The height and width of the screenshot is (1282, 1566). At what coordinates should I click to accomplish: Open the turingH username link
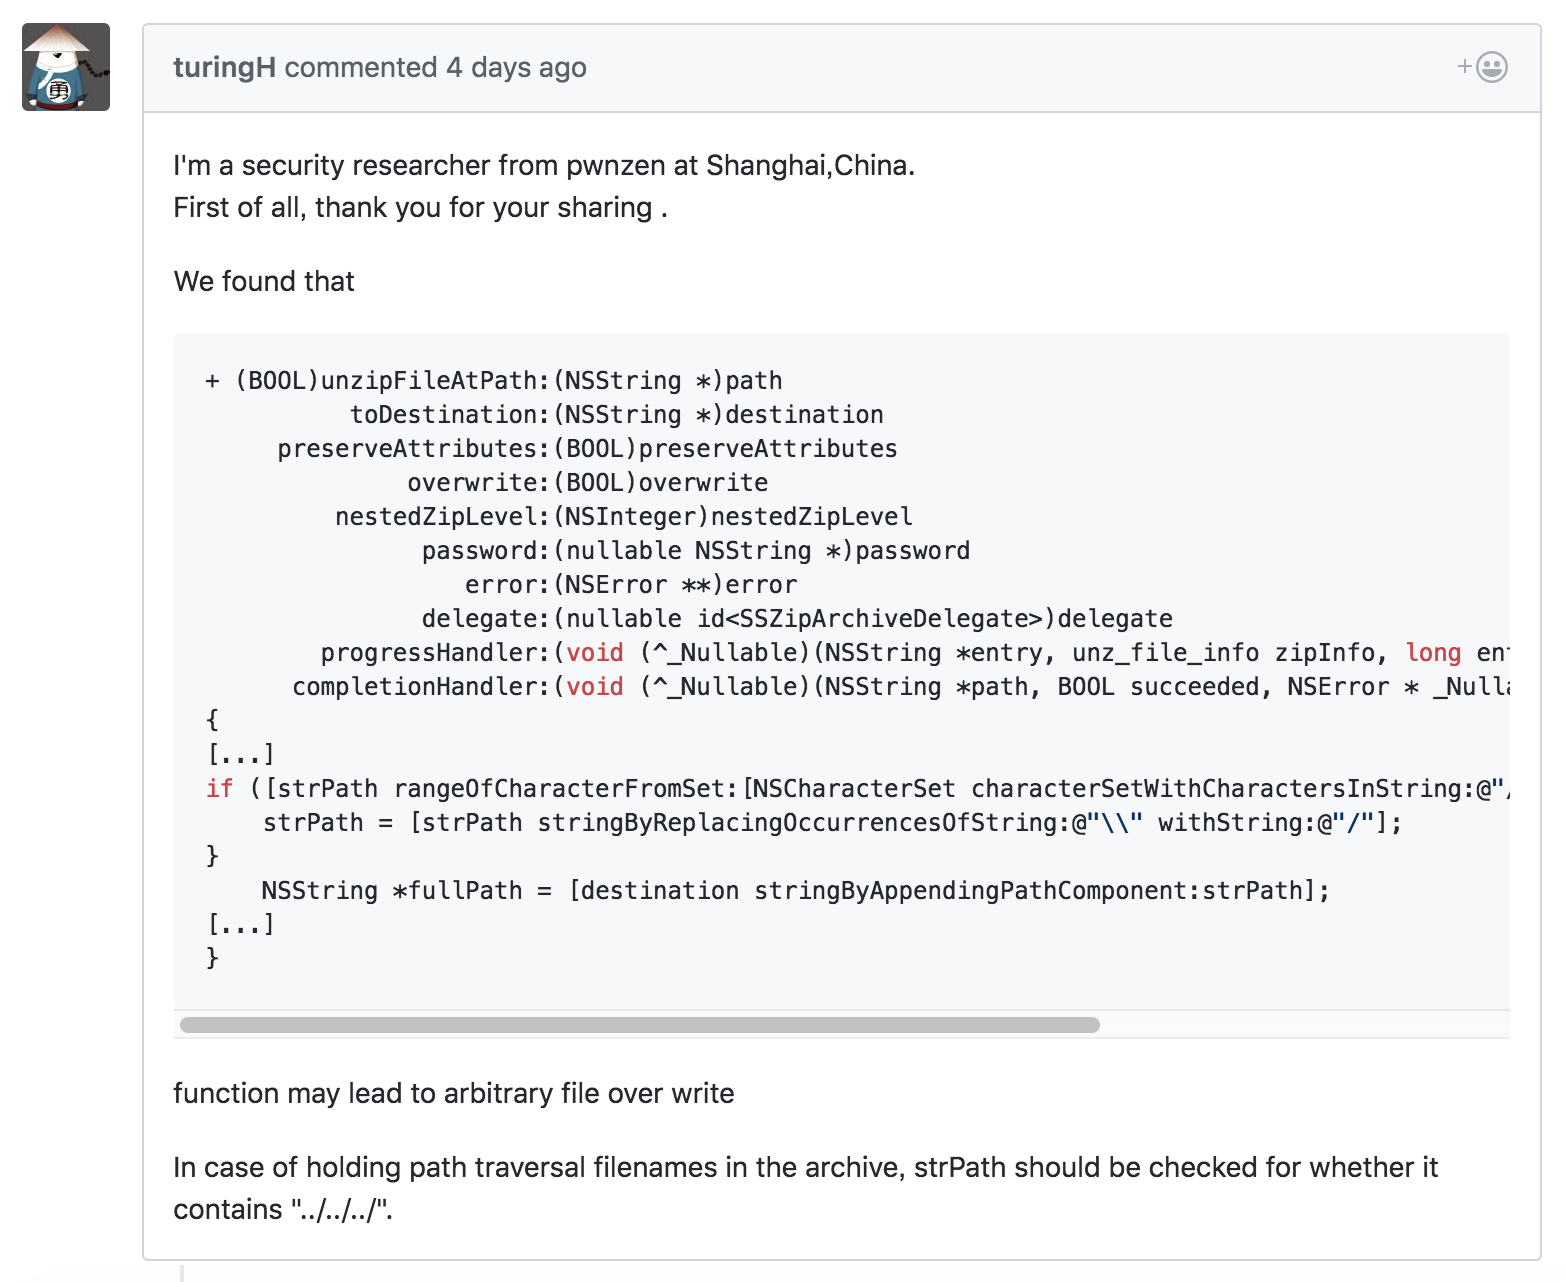(224, 67)
